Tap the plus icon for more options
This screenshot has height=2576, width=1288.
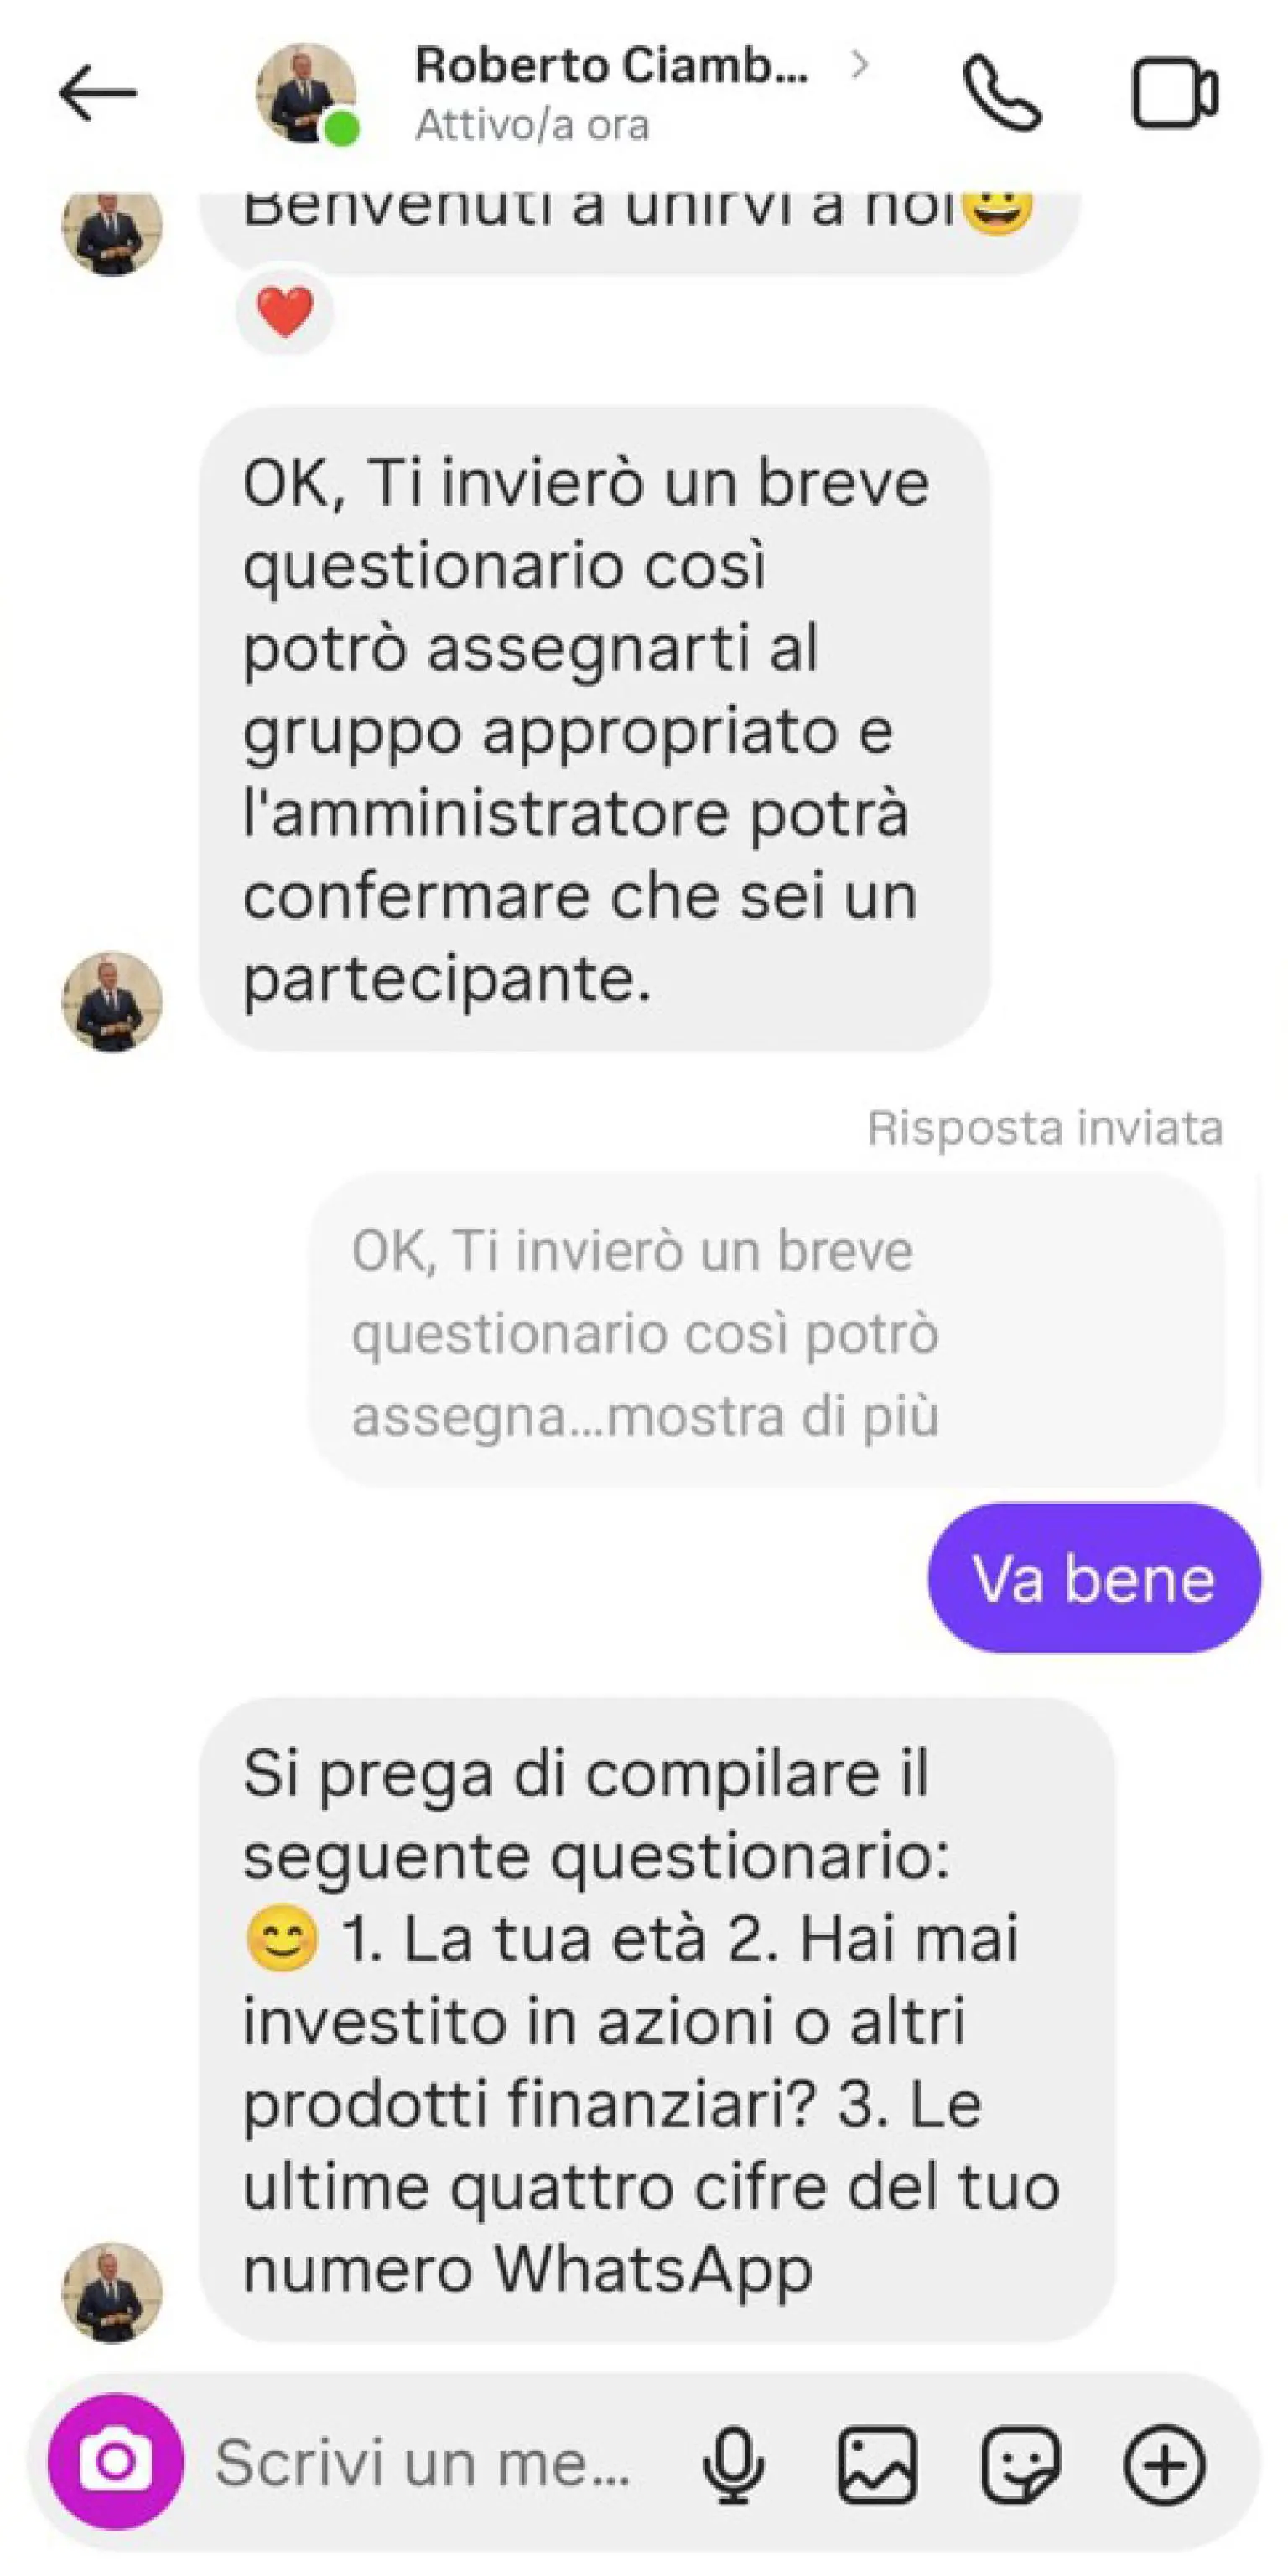coord(1164,2464)
